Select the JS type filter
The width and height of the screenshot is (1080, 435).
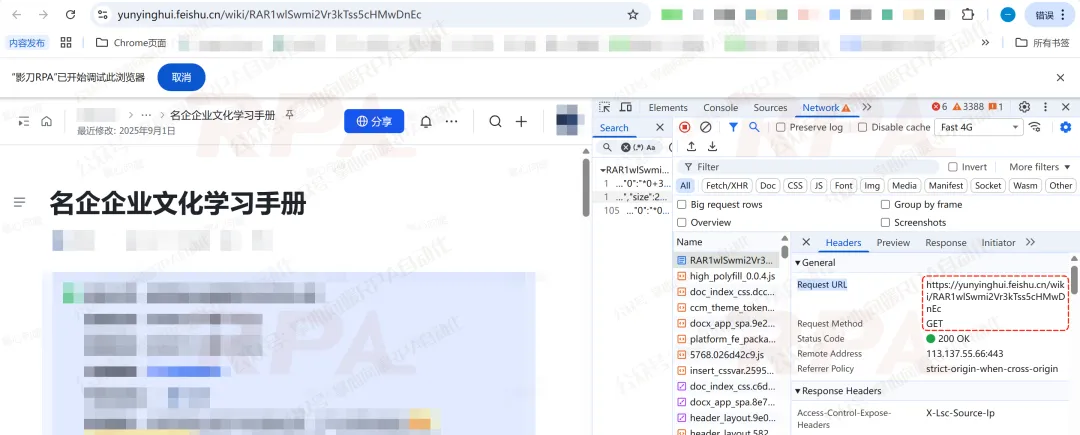click(x=818, y=185)
